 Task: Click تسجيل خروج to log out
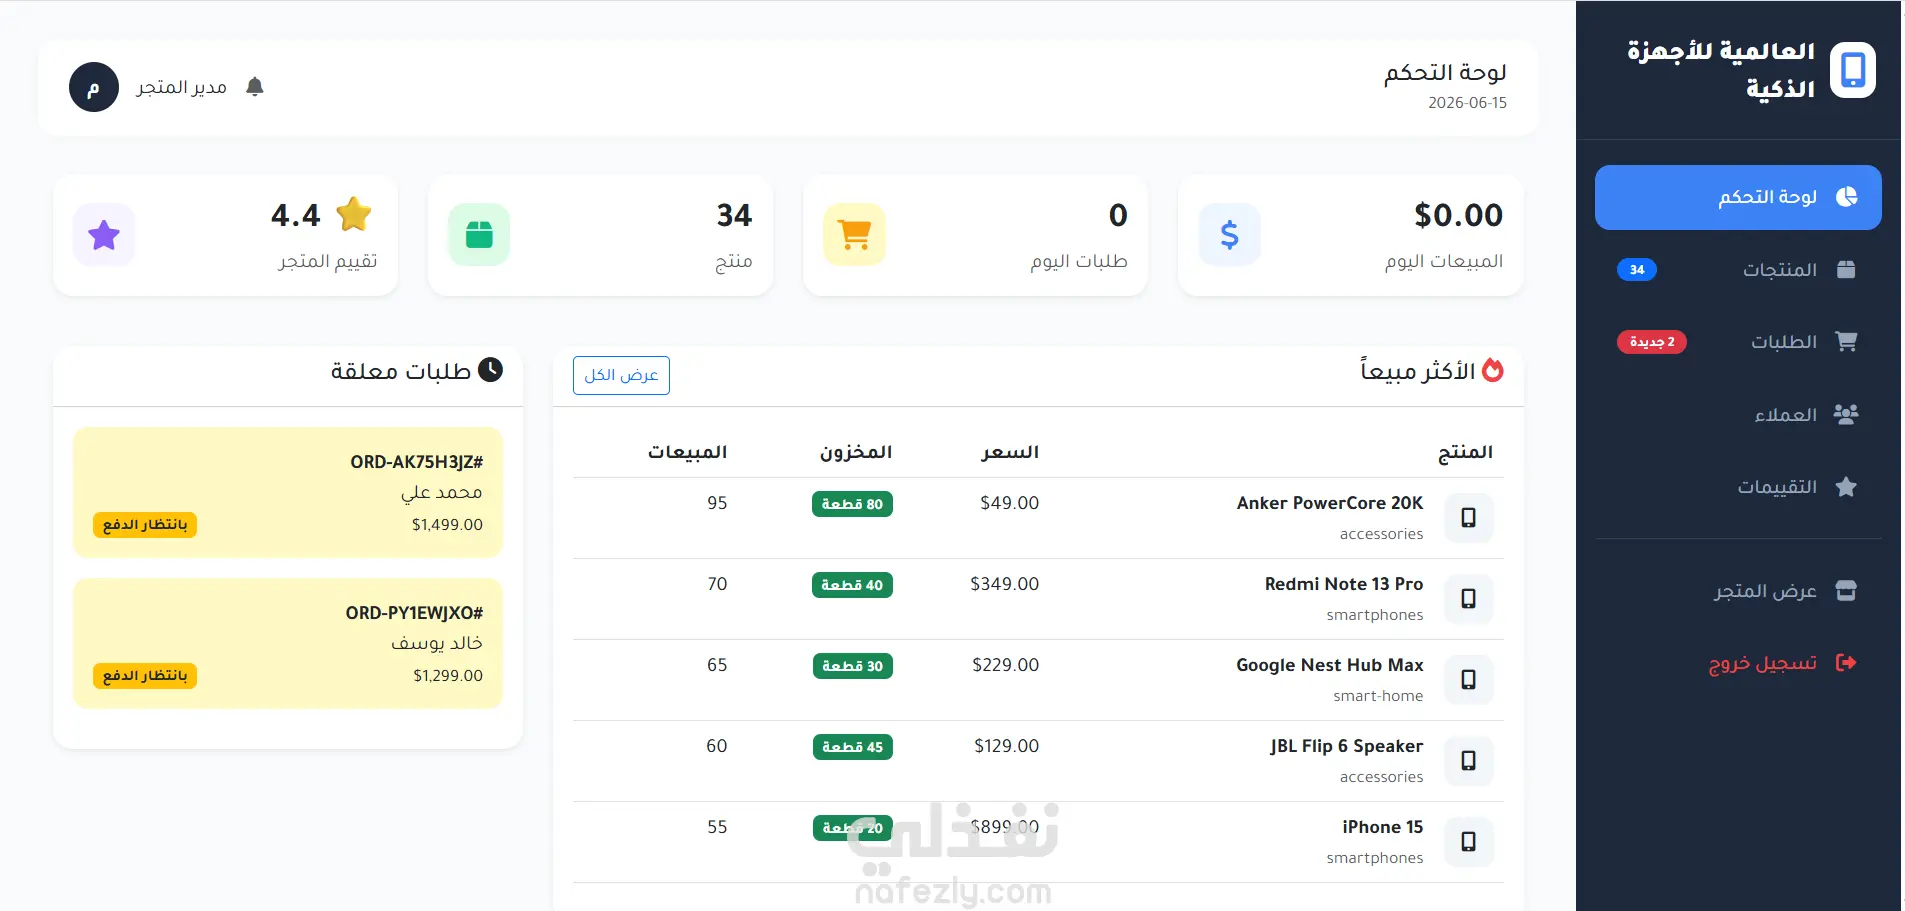pyautogui.click(x=1738, y=663)
